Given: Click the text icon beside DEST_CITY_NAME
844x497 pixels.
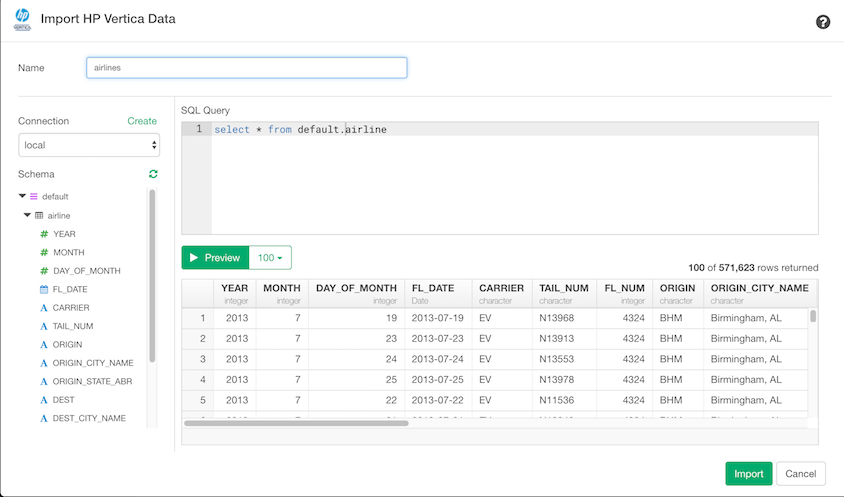Looking at the screenshot, I should 44,418.
